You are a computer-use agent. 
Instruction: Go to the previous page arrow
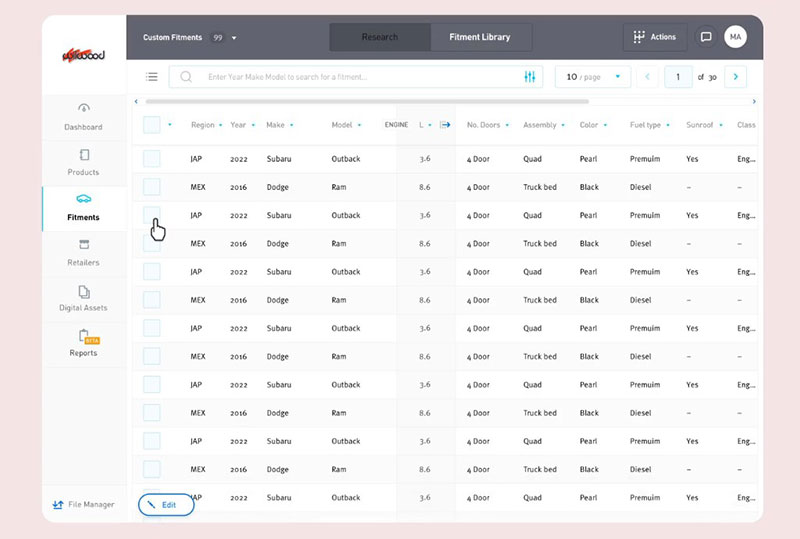647,77
